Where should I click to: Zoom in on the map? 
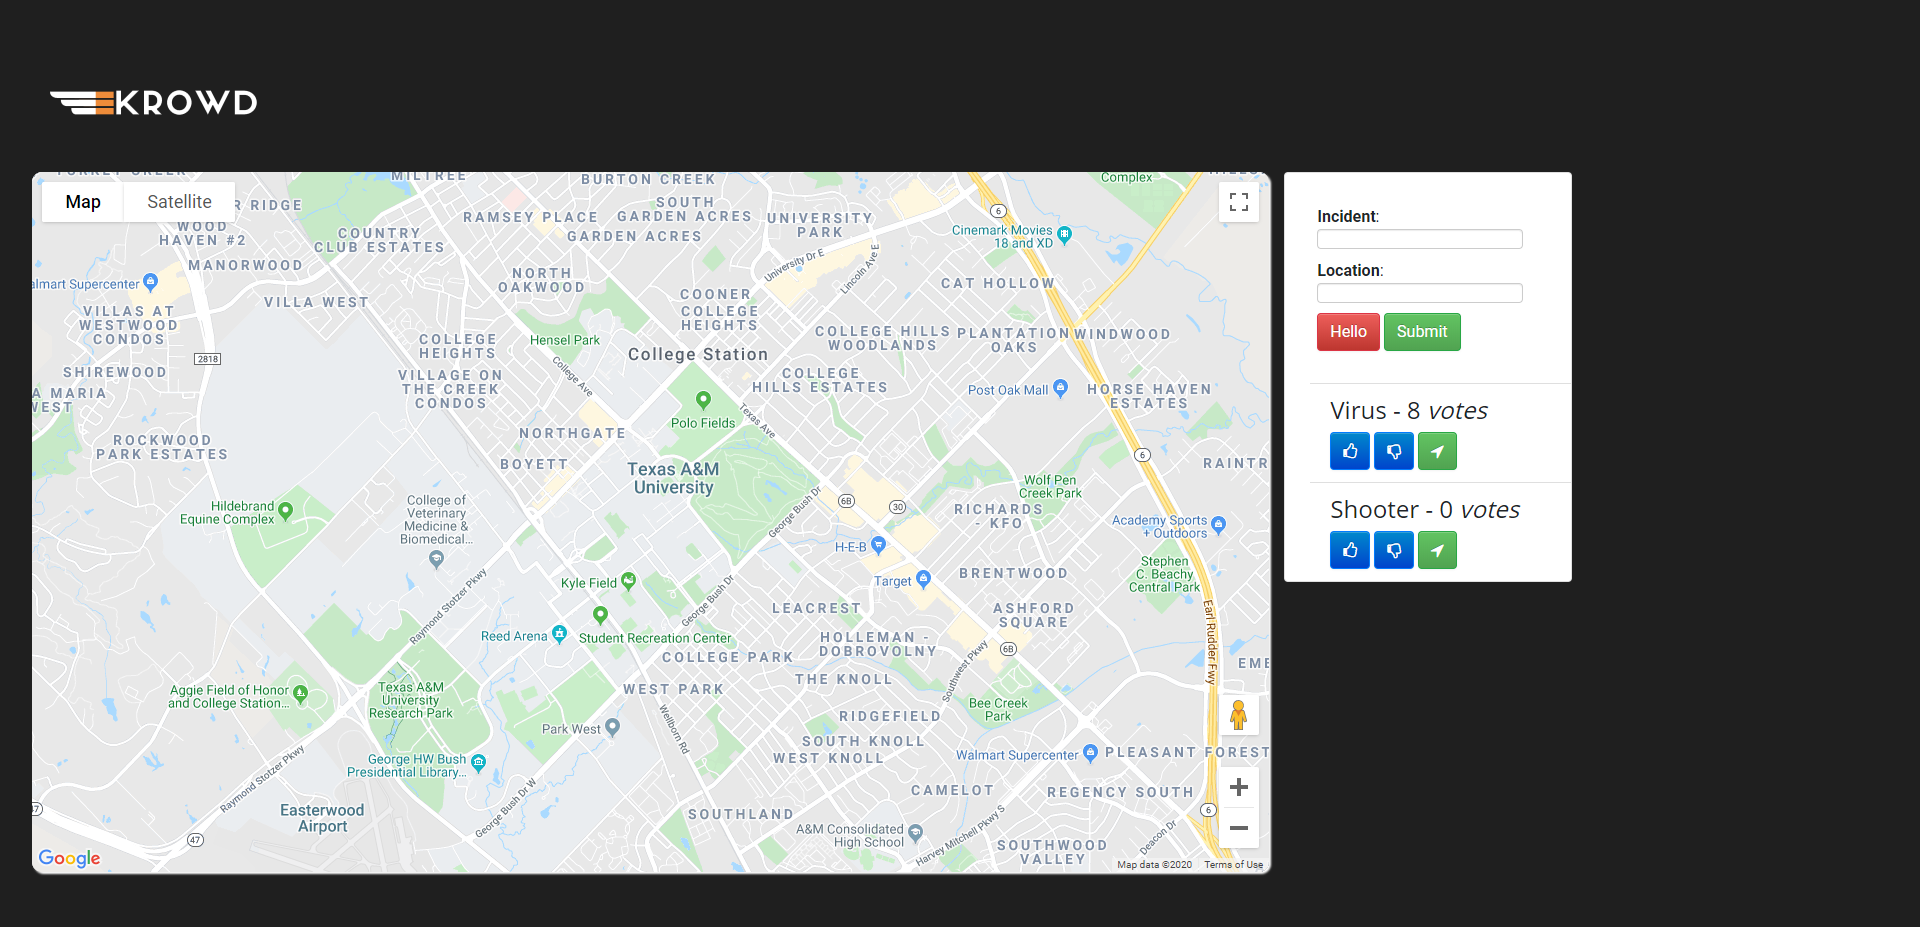(1239, 788)
